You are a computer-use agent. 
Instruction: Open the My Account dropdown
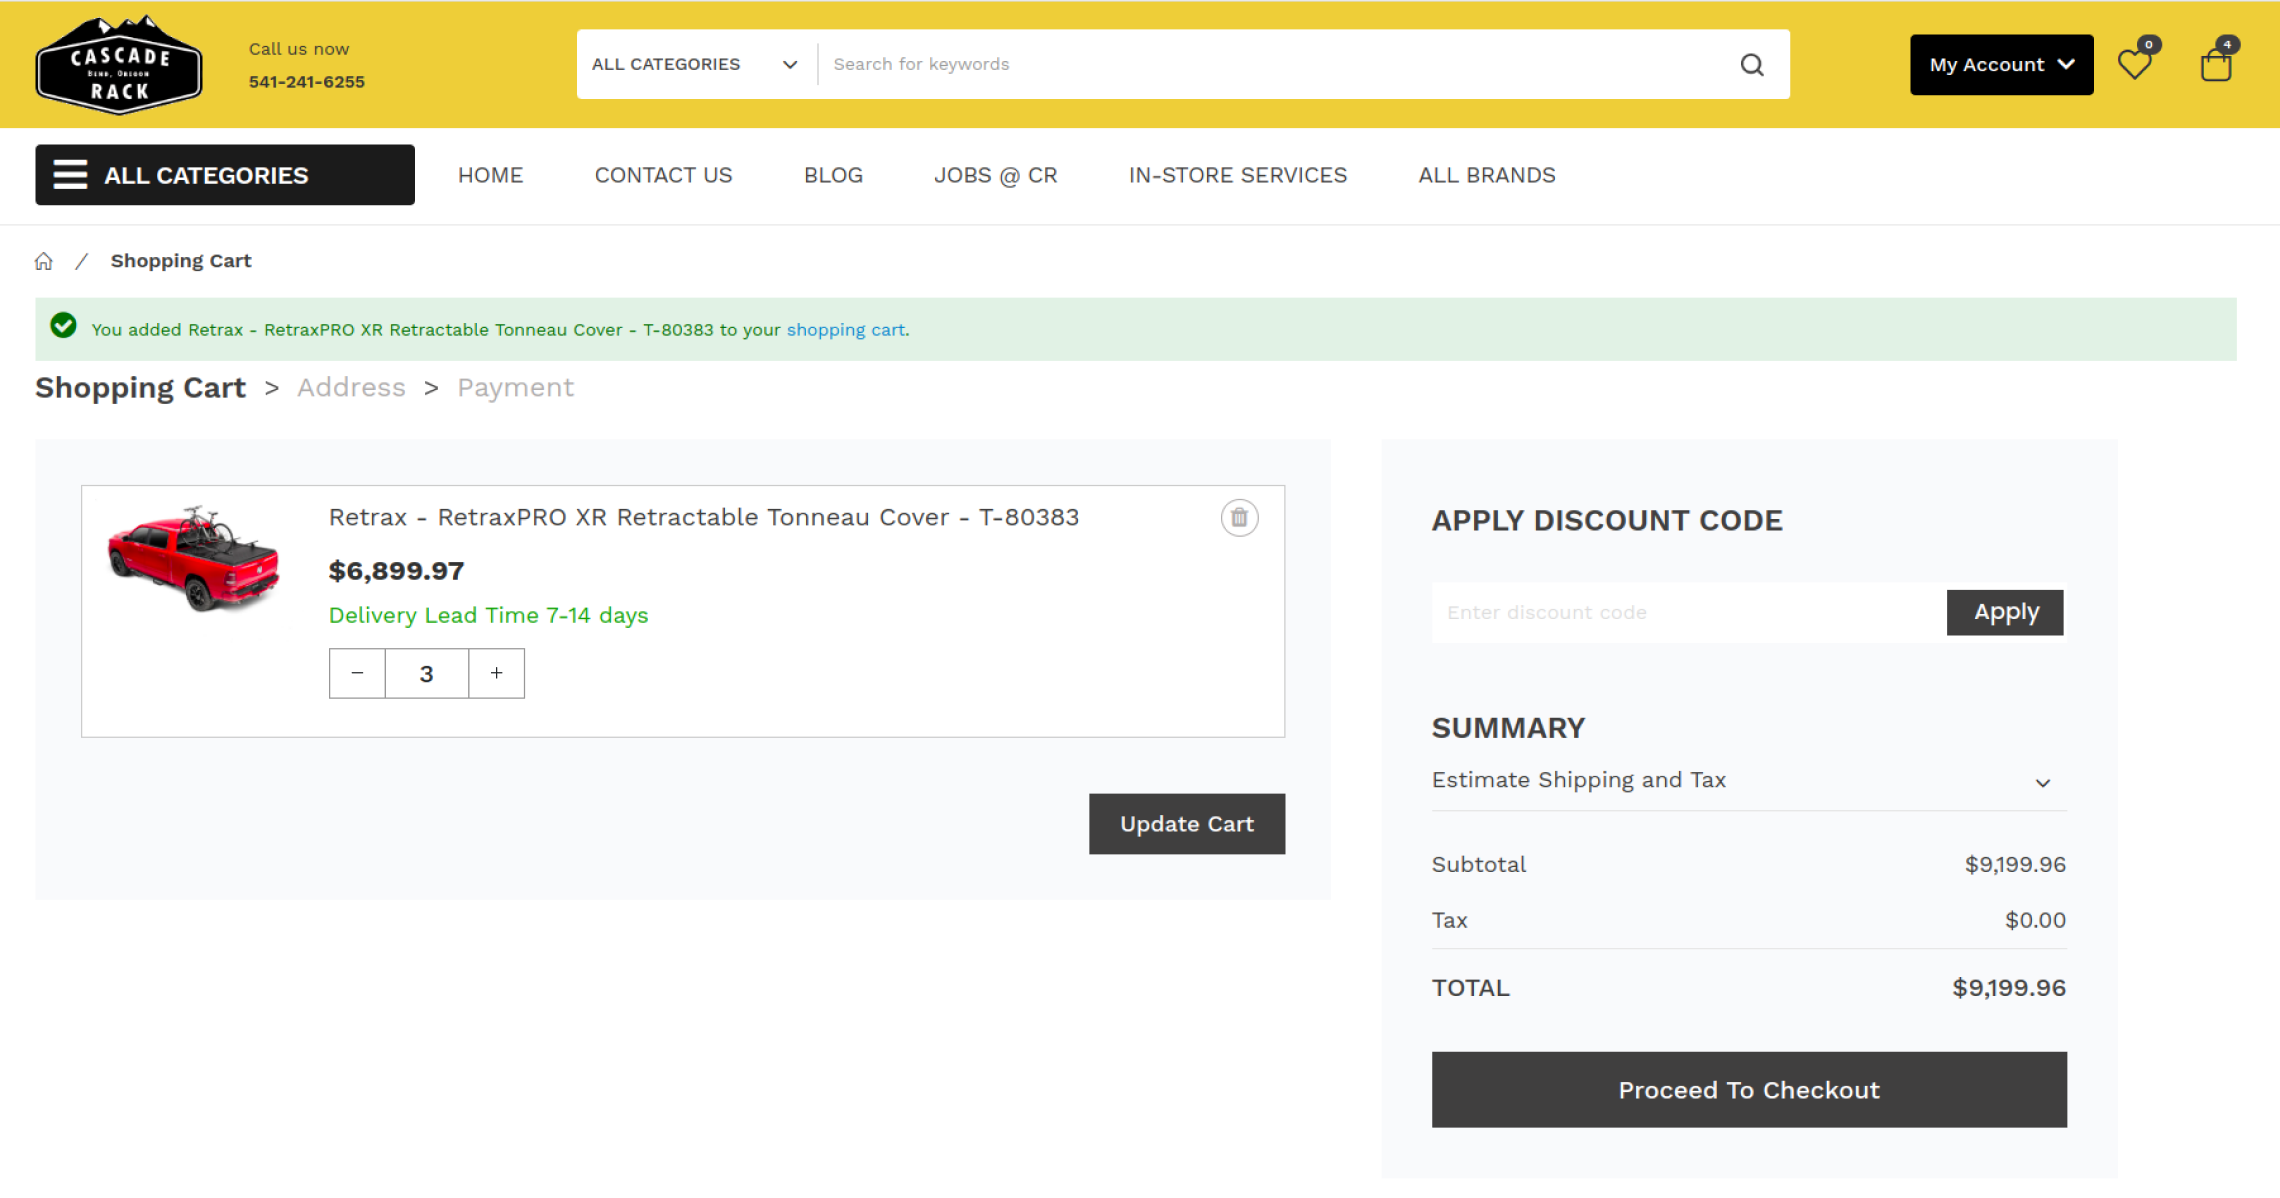click(x=2001, y=65)
